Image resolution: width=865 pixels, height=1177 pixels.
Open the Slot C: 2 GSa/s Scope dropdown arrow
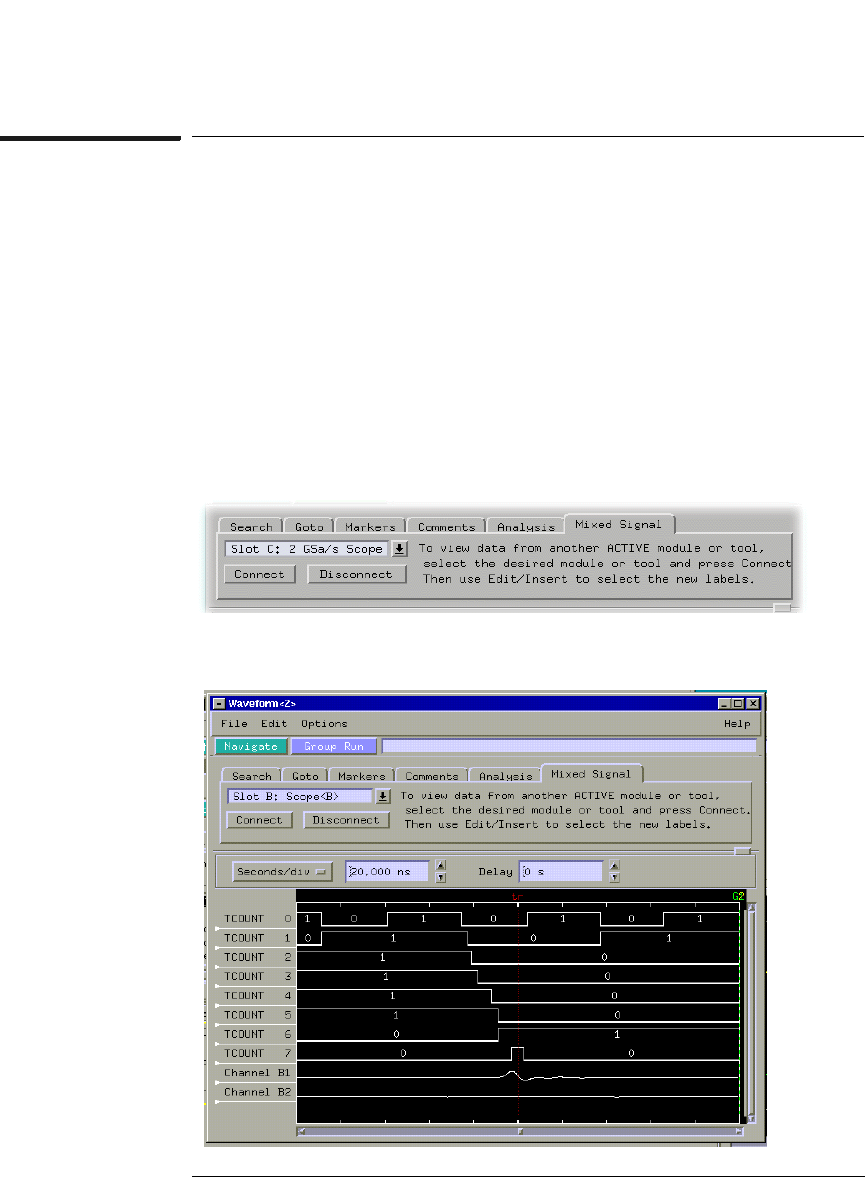point(399,549)
